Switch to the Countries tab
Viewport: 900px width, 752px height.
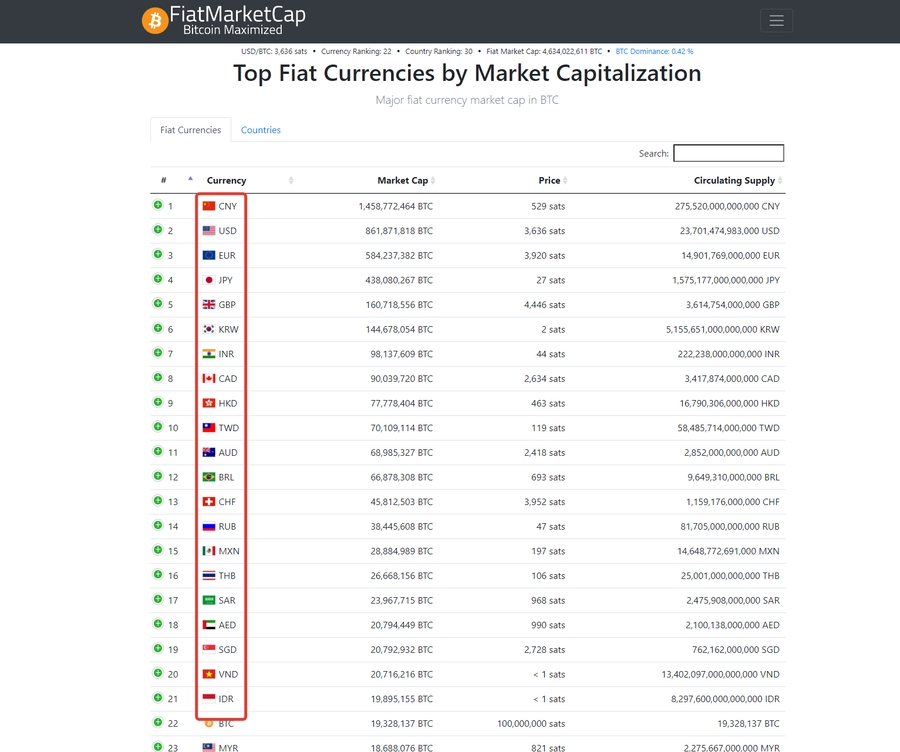(260, 130)
